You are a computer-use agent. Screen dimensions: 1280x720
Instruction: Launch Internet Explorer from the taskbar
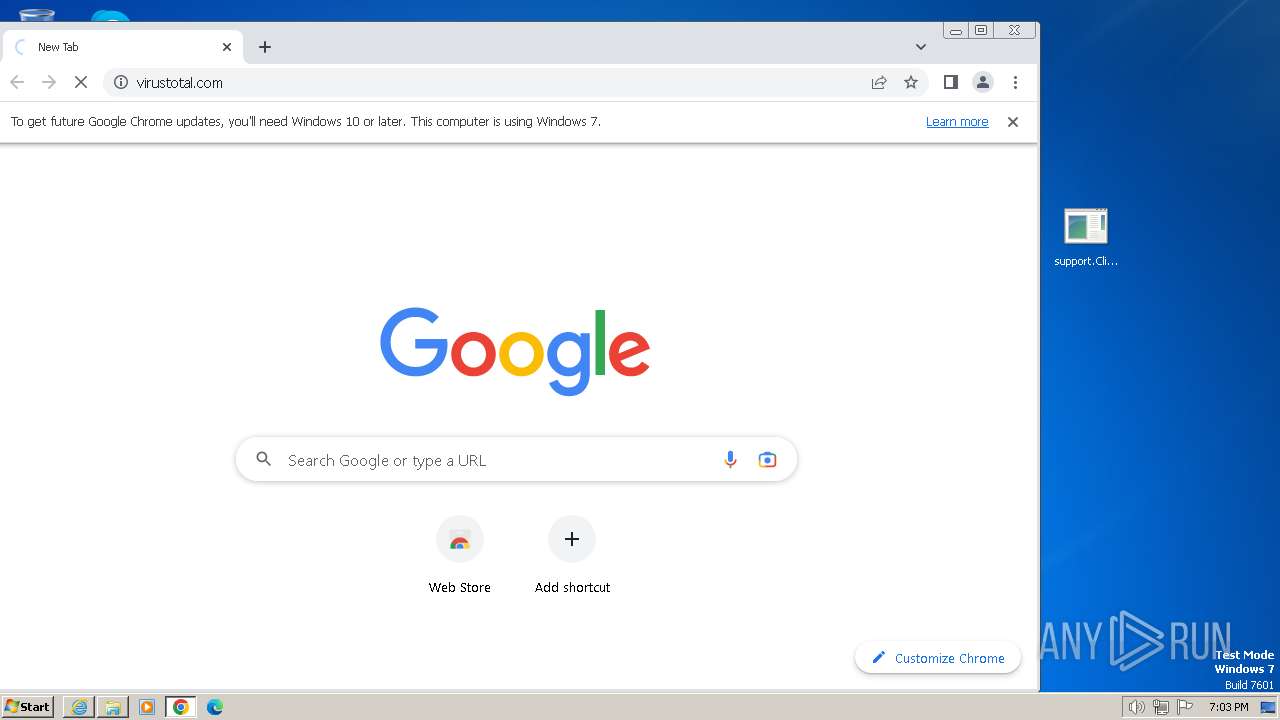pyautogui.click(x=79, y=707)
